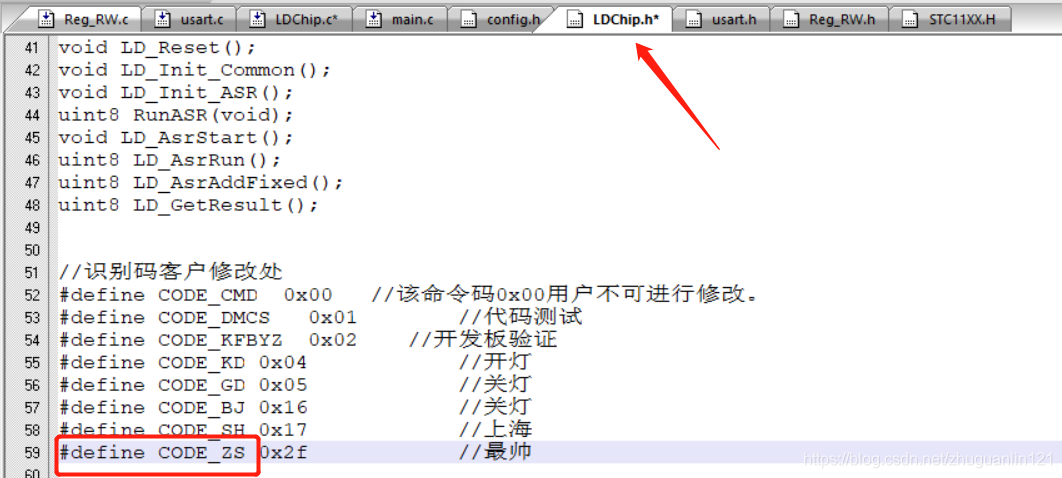Click the file icon on the usart.c tab
The image size is (1062, 478).
tap(163, 19)
